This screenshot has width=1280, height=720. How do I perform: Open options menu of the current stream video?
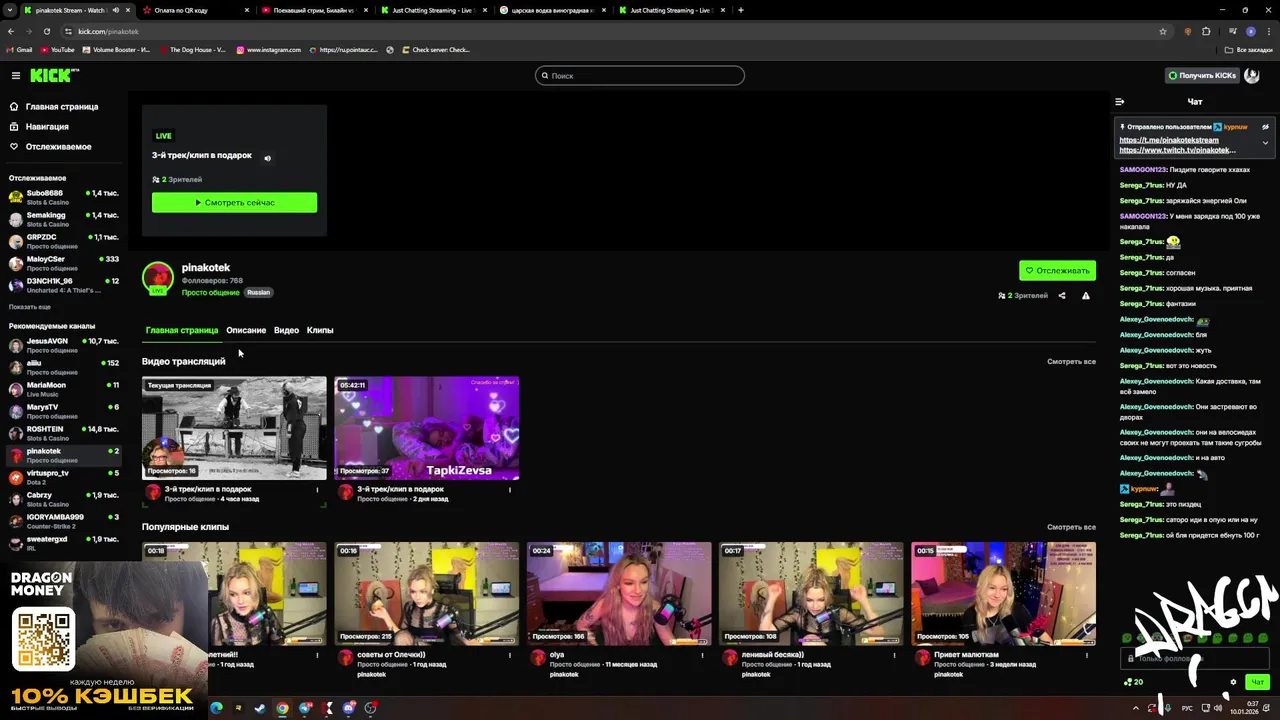[318, 490]
